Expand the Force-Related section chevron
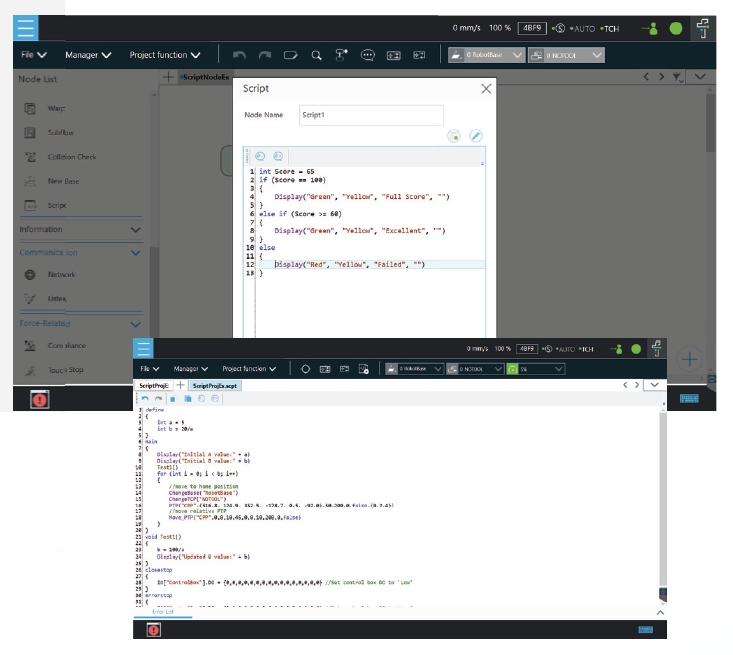Screen dimensions: 733x655 [x=136, y=324]
